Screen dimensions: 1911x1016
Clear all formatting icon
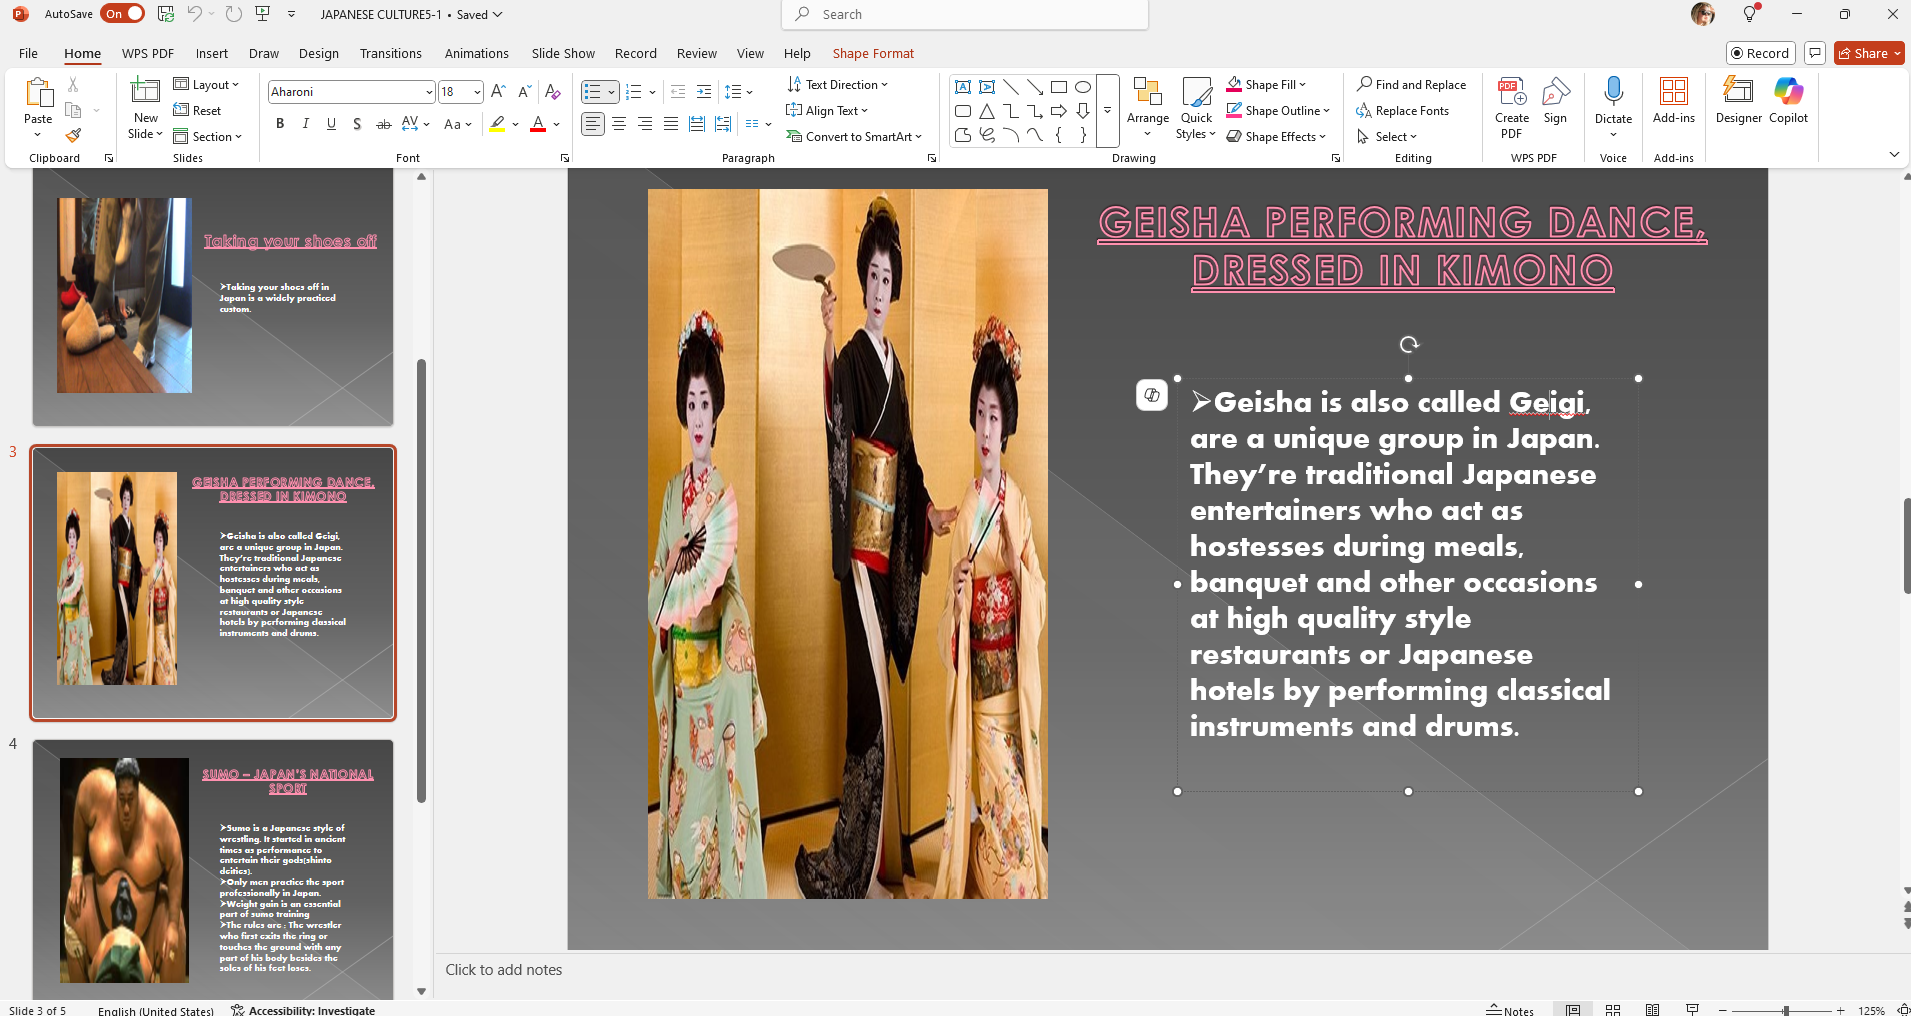click(553, 91)
